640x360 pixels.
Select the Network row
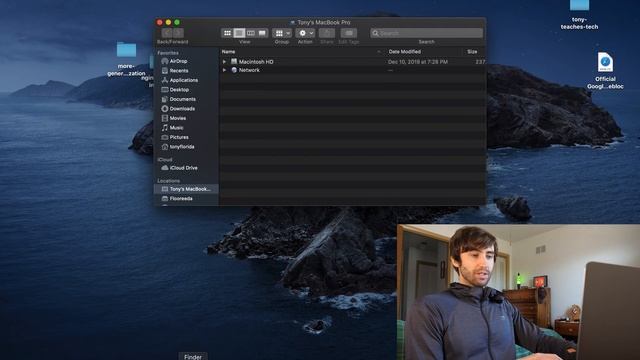click(x=353, y=70)
